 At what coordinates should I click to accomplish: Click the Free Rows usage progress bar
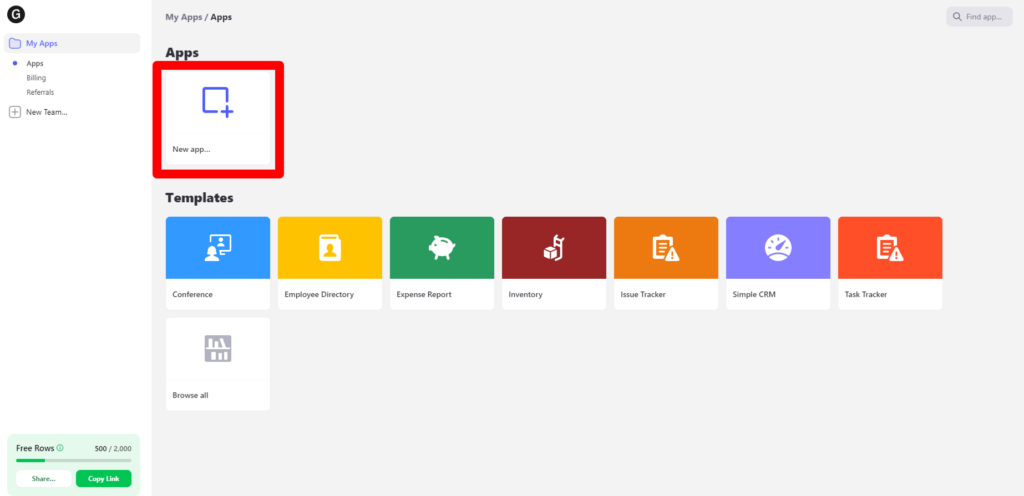[x=73, y=461]
